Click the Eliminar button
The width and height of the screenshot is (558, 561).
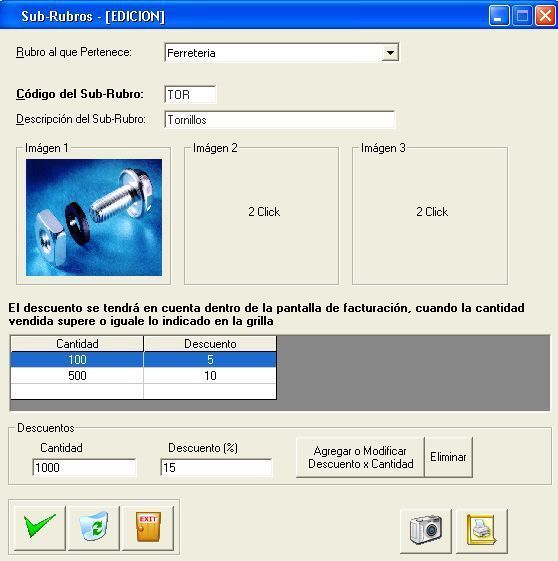449,457
